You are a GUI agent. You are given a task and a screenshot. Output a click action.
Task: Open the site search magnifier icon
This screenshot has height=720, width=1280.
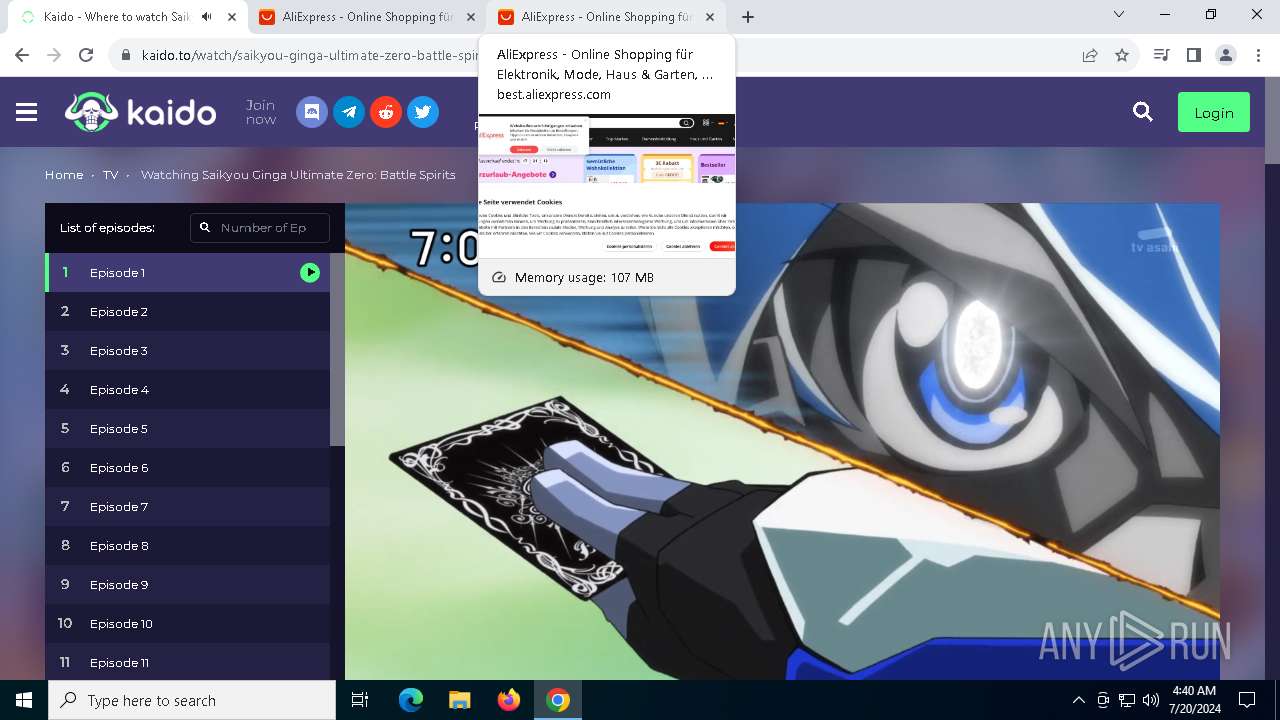1143,112
